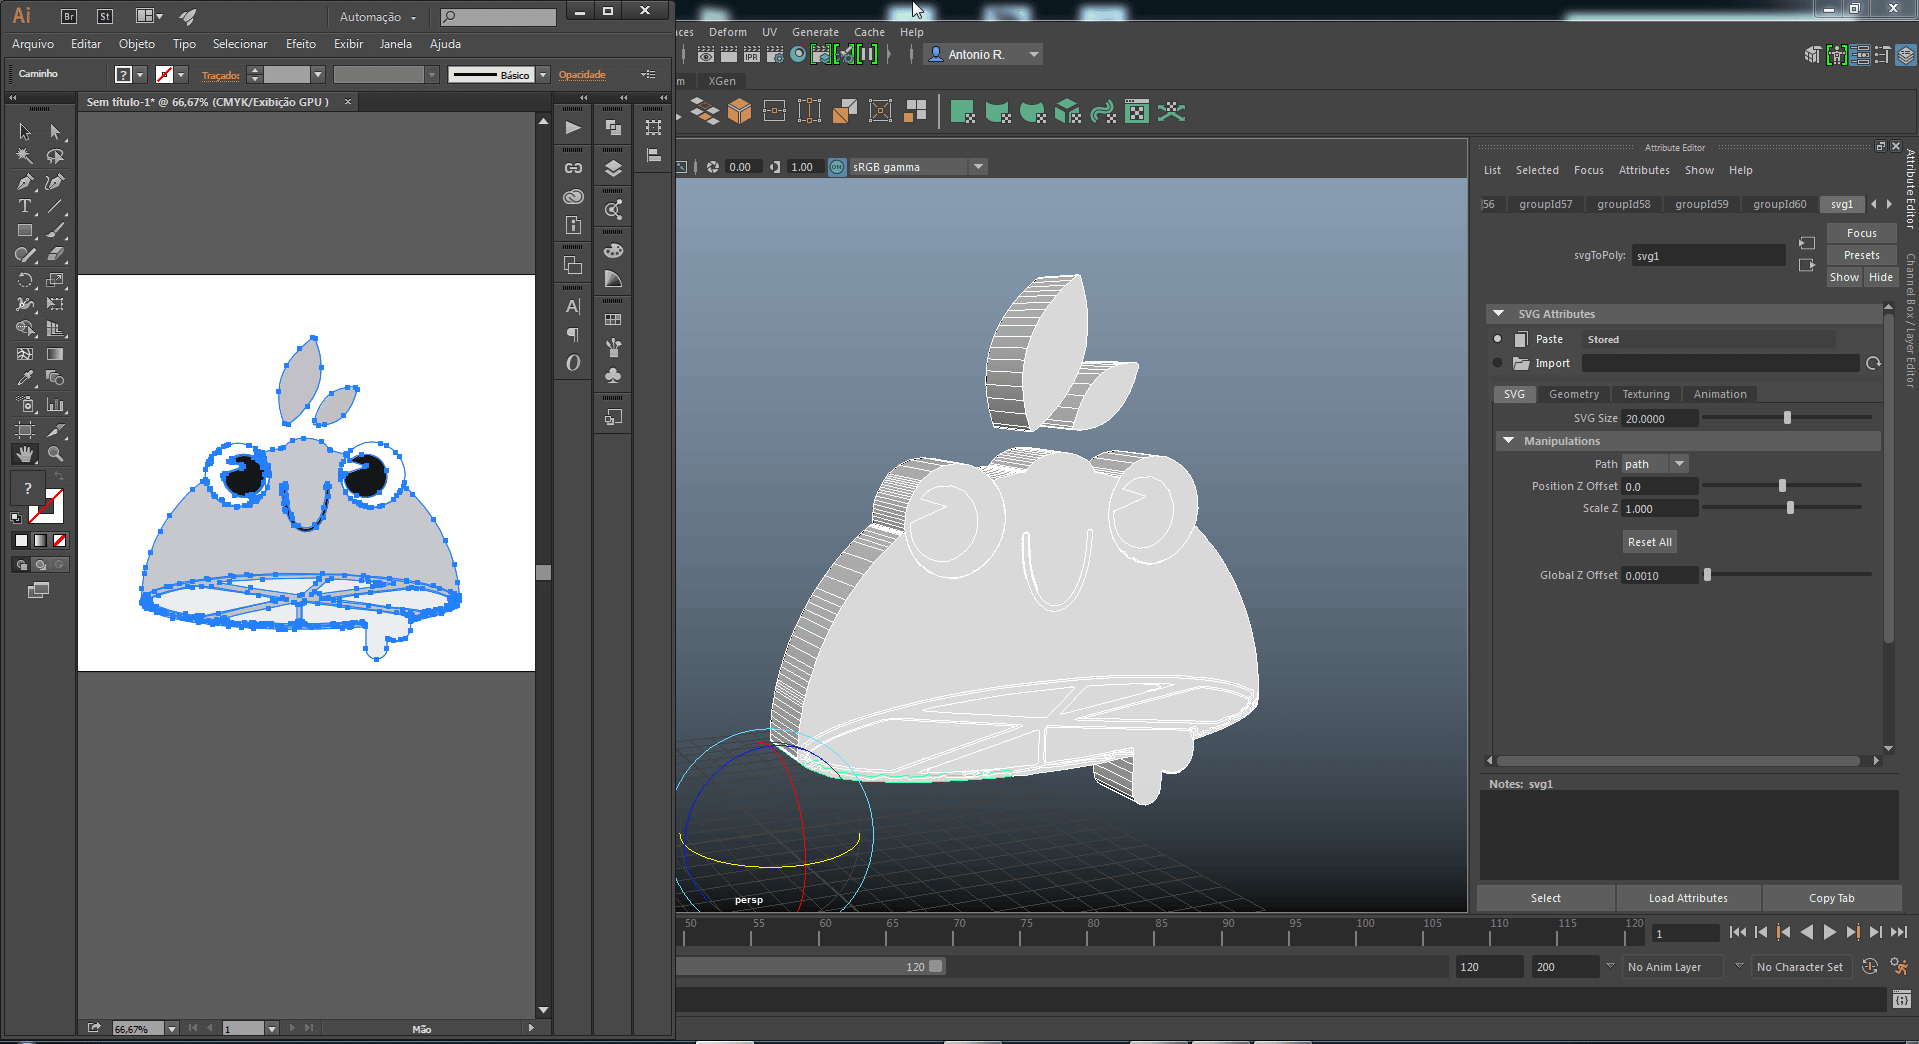Image resolution: width=1919 pixels, height=1044 pixels.
Task: Collapse the SVG Attributes section
Action: click(x=1498, y=314)
